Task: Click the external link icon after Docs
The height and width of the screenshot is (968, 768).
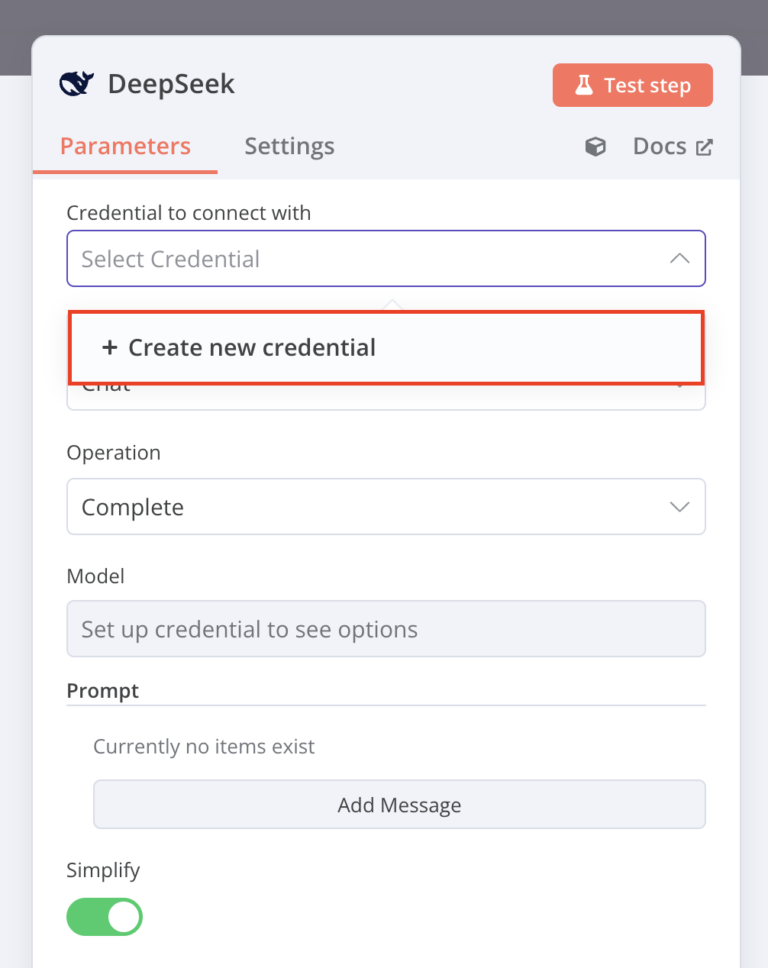Action: 705,146
